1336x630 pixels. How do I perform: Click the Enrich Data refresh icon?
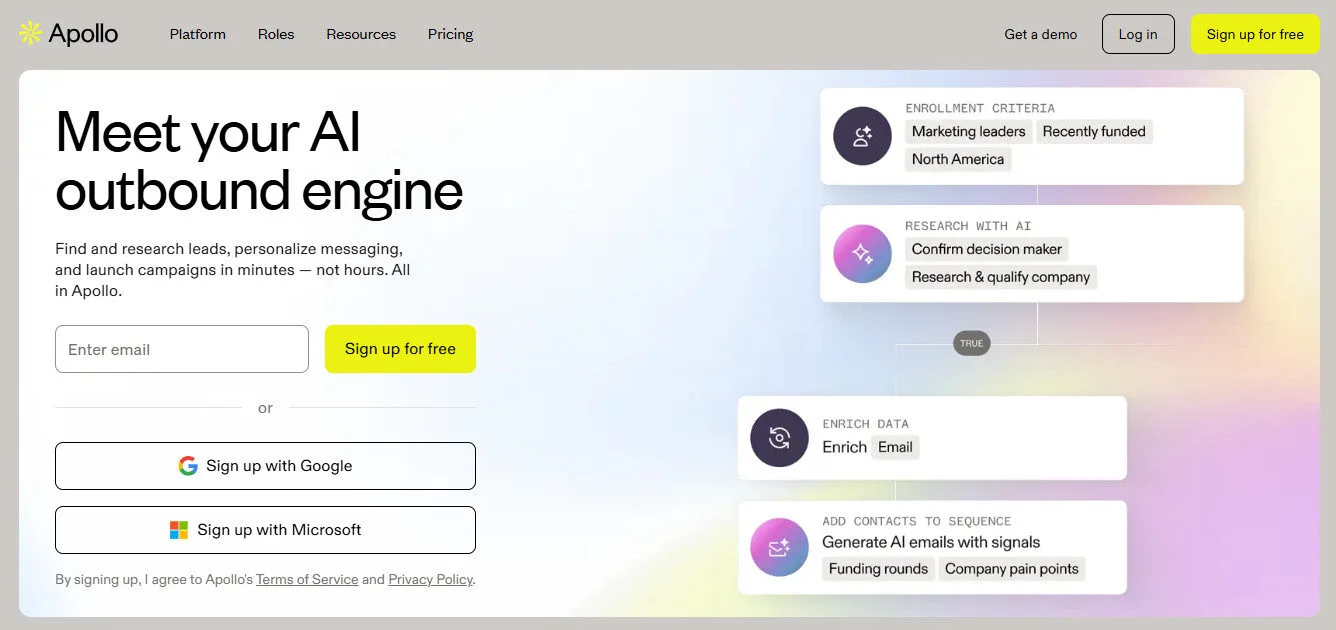point(779,438)
